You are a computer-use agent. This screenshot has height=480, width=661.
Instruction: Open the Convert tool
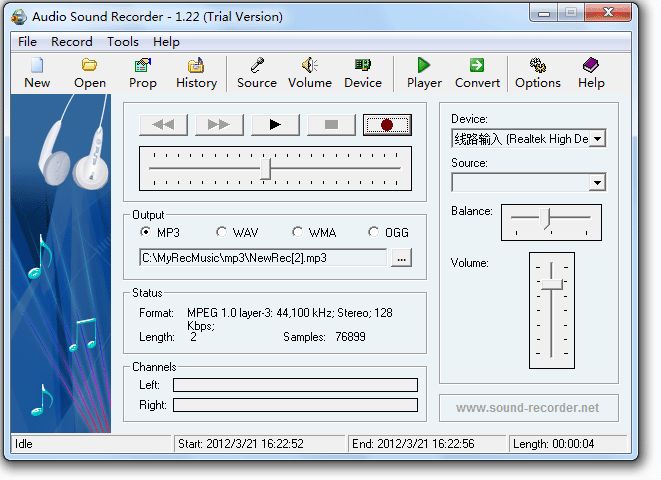coord(477,72)
